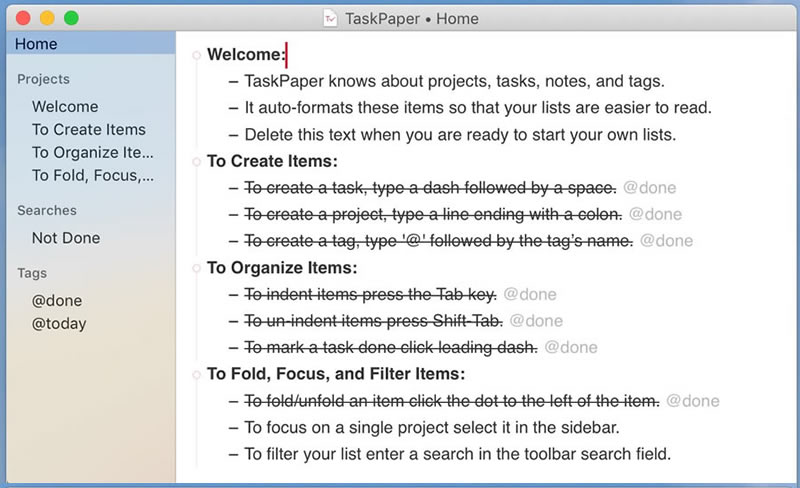Image resolution: width=800 pixels, height=488 pixels.
Task: Click the To Create Items: heading
Action: pos(272,161)
